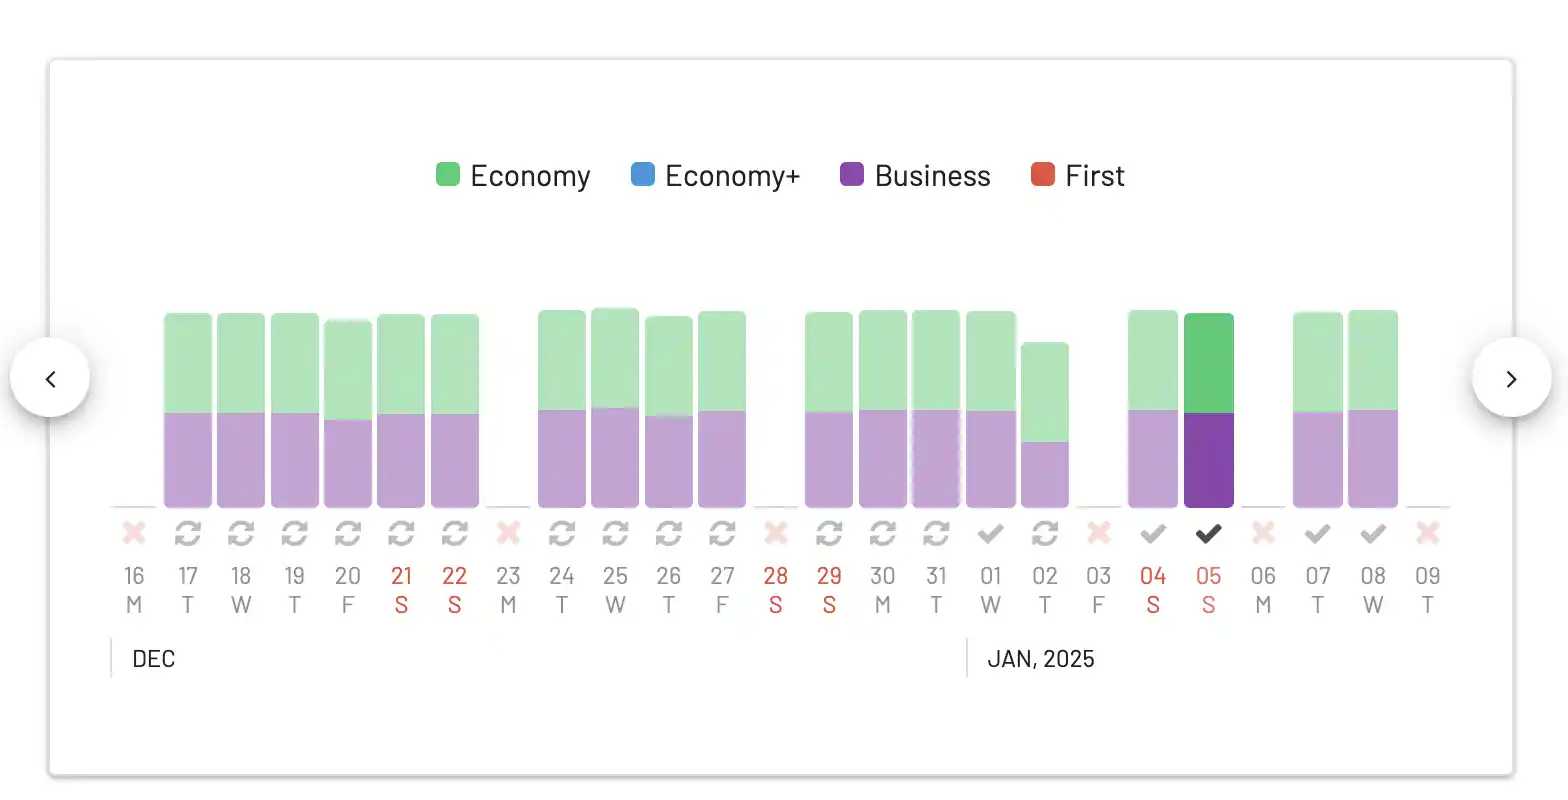Select the shorter January 02 bar
This screenshot has width=1568, height=800.
1044,425
